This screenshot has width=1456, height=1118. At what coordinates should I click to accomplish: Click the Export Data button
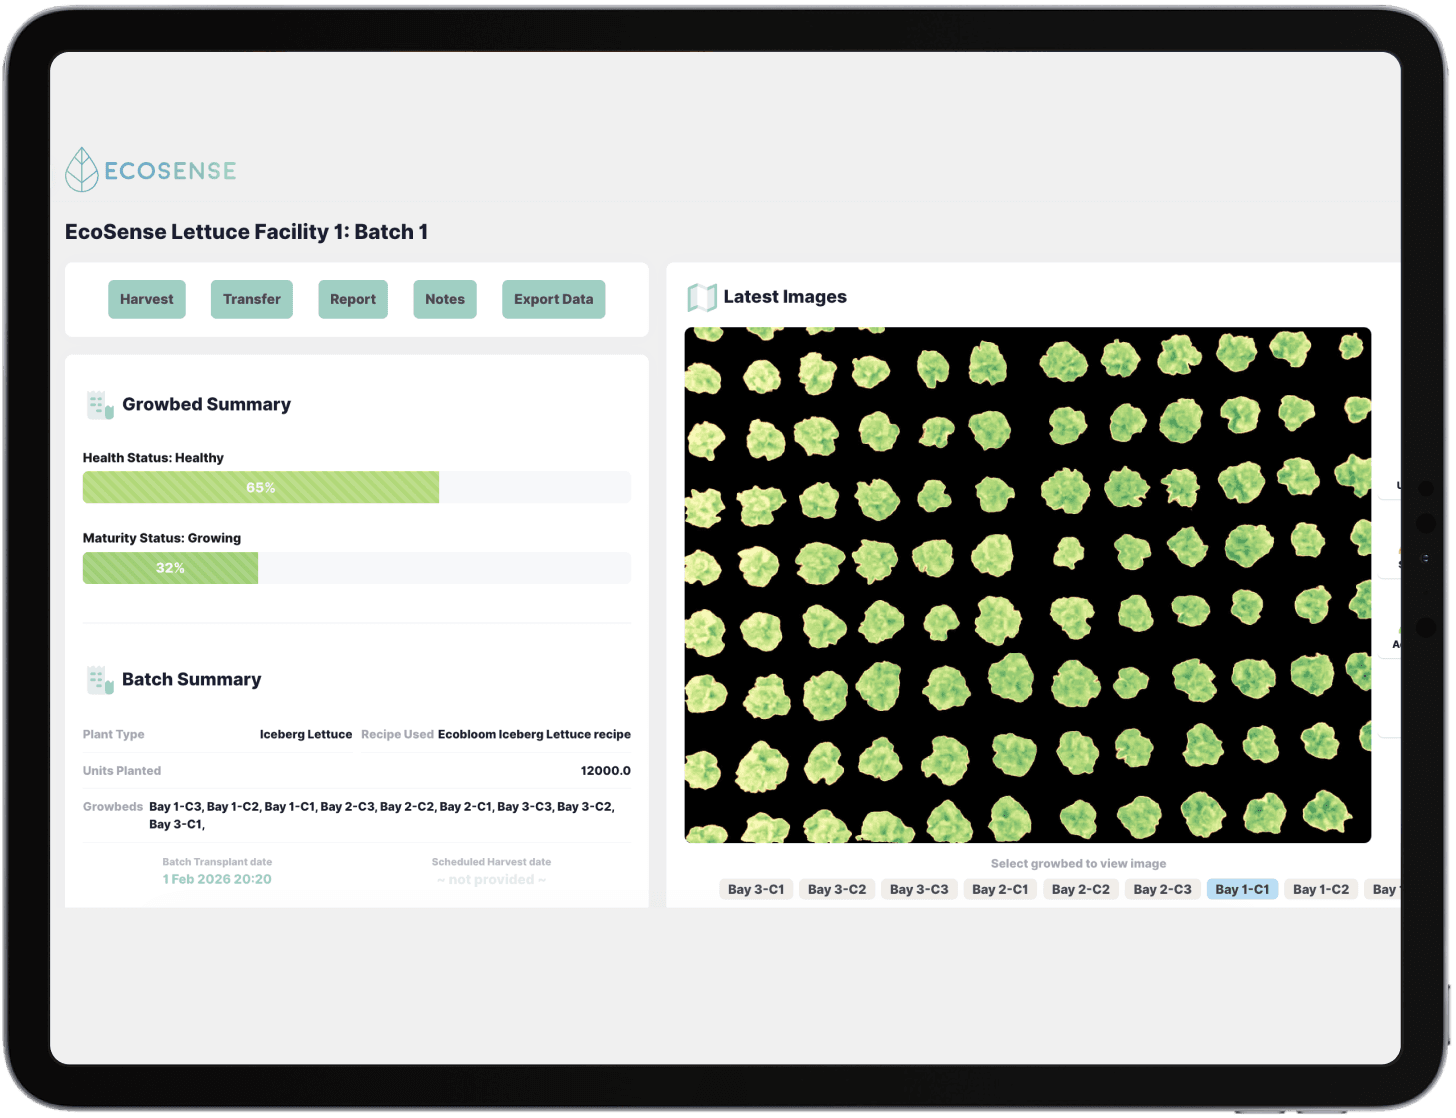[x=554, y=299]
